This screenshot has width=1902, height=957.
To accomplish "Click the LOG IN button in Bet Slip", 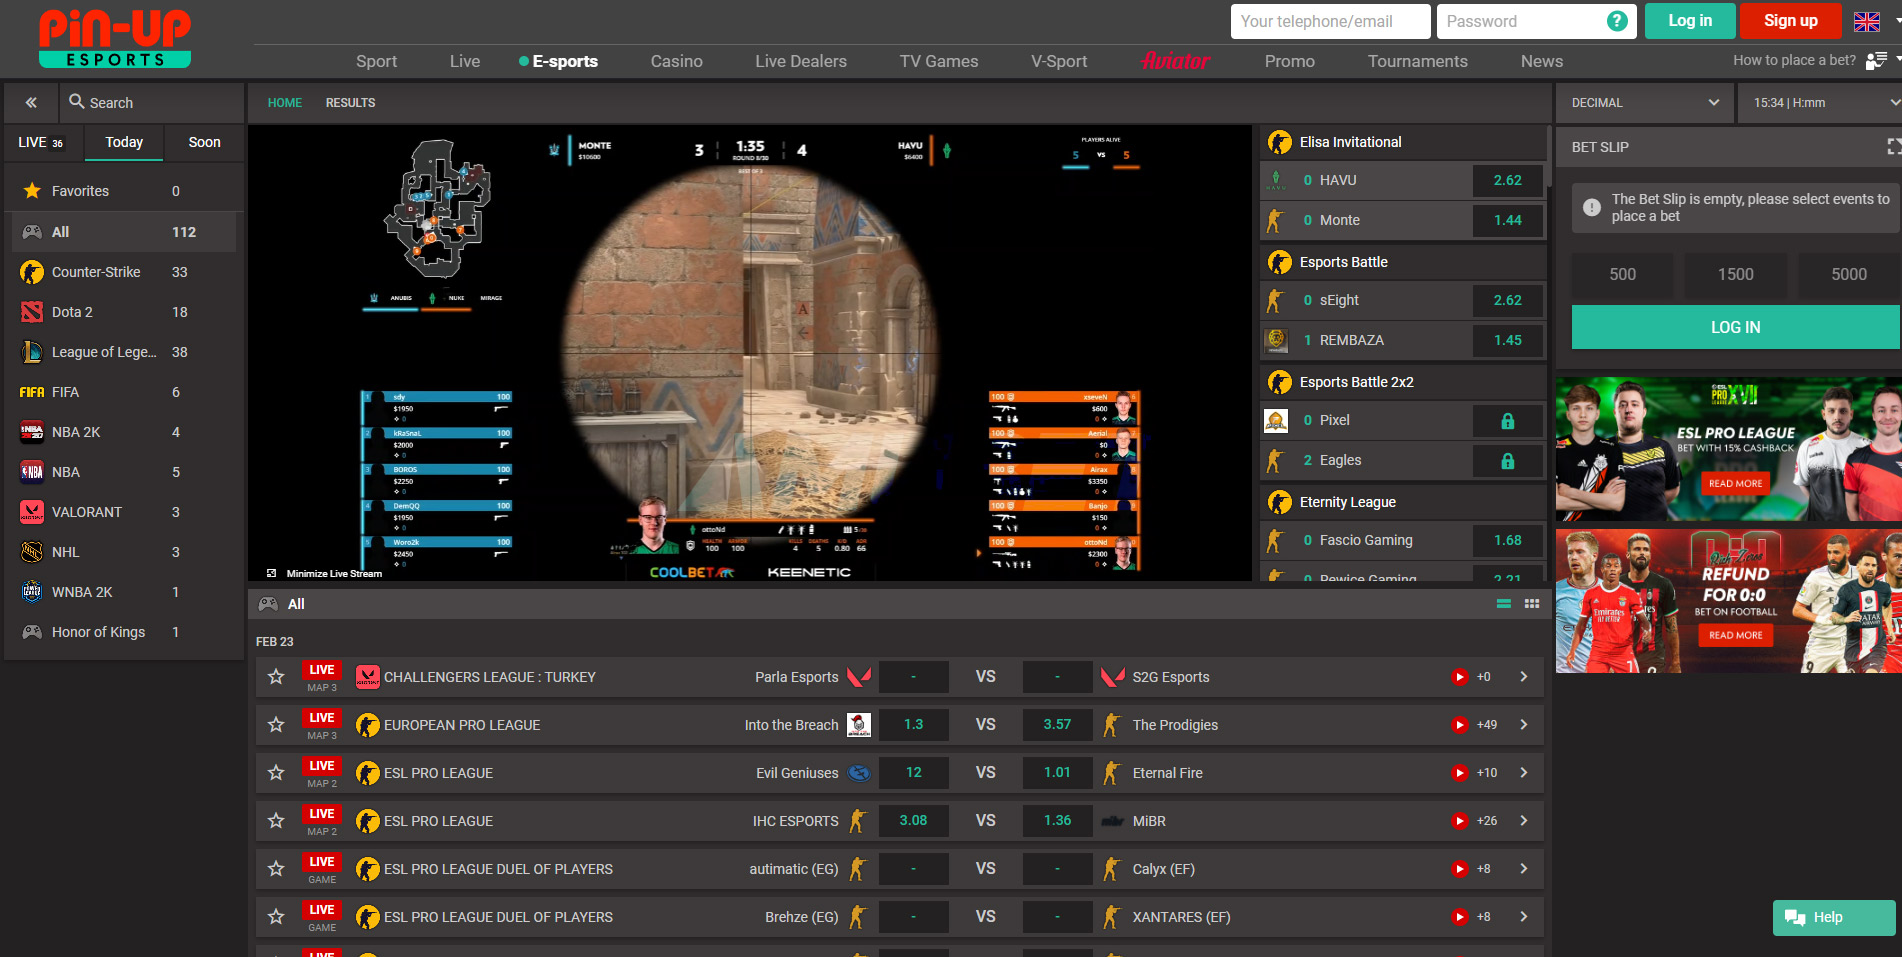I will [x=1735, y=327].
